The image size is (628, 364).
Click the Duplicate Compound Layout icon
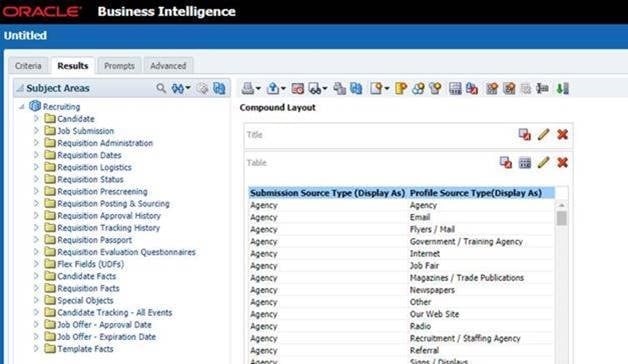(509, 88)
